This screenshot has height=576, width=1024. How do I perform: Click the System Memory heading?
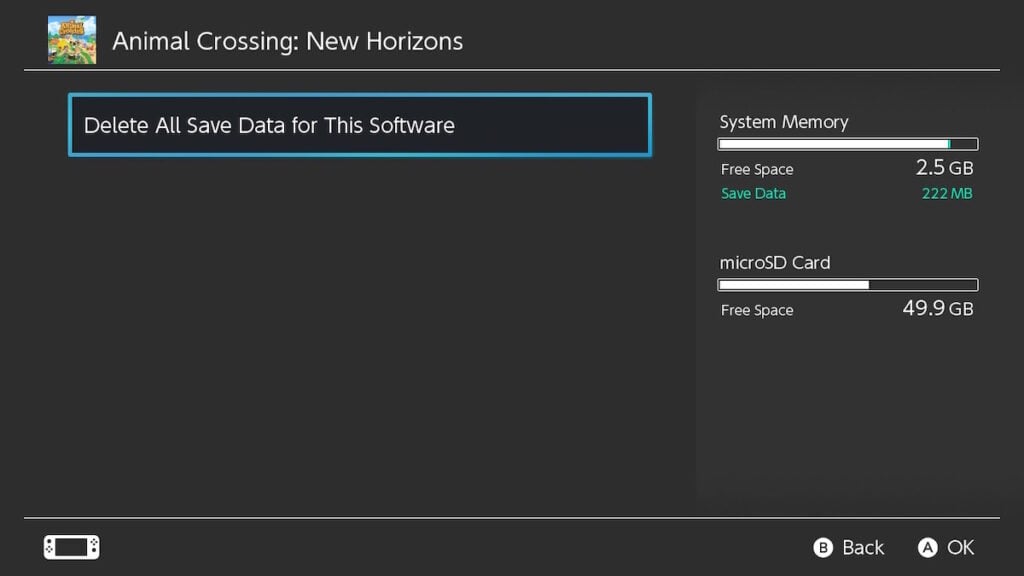tap(783, 122)
